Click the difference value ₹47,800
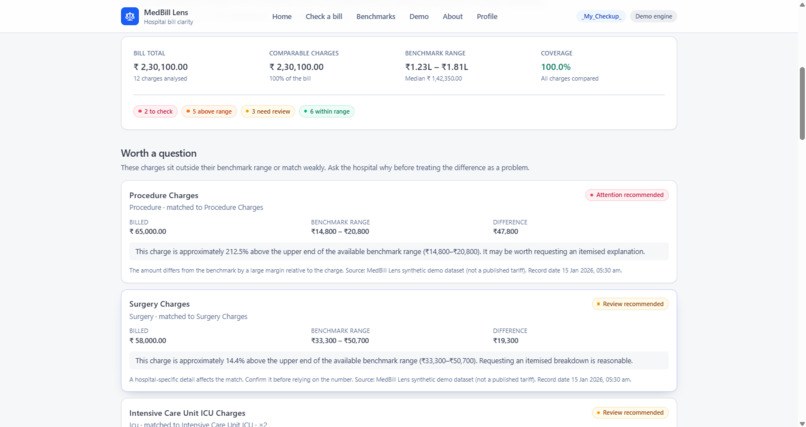 tap(505, 232)
